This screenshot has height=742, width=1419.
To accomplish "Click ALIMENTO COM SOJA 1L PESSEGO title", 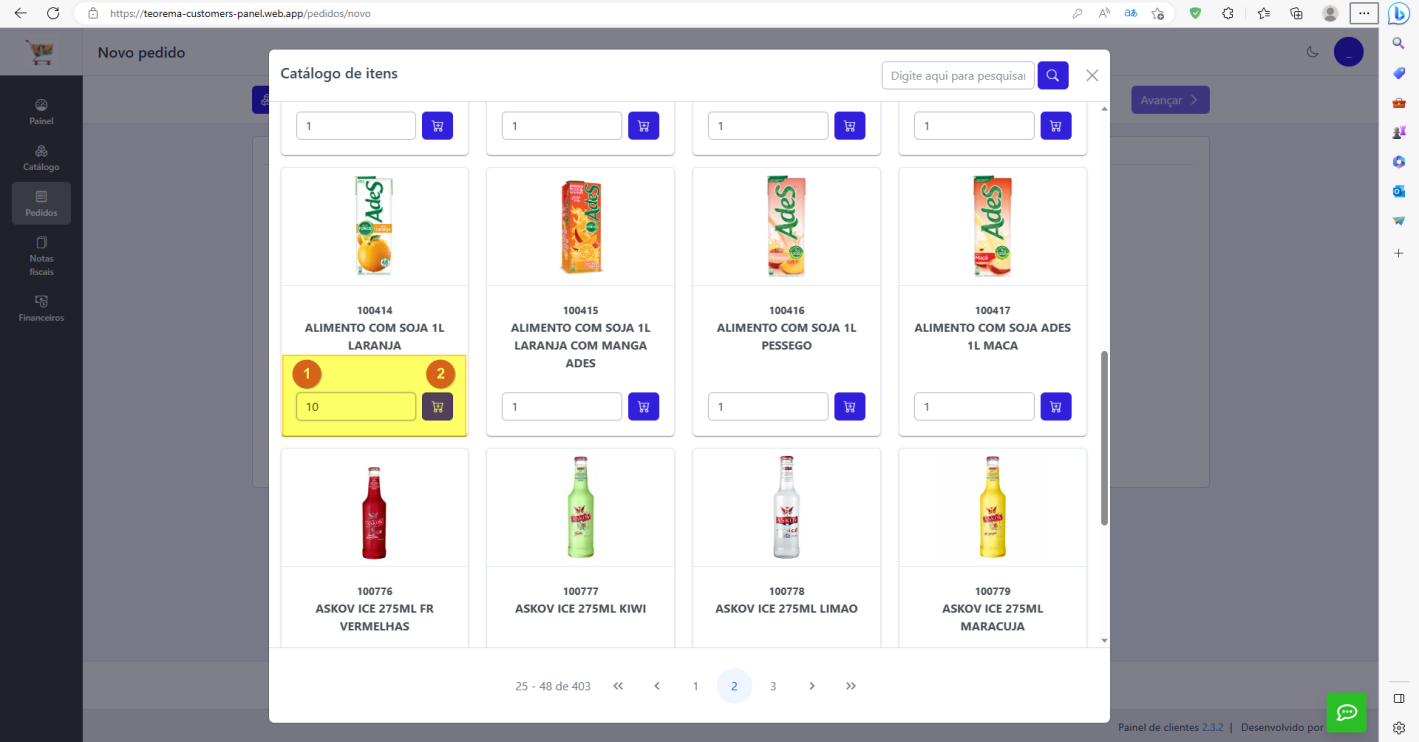I will [787, 337].
